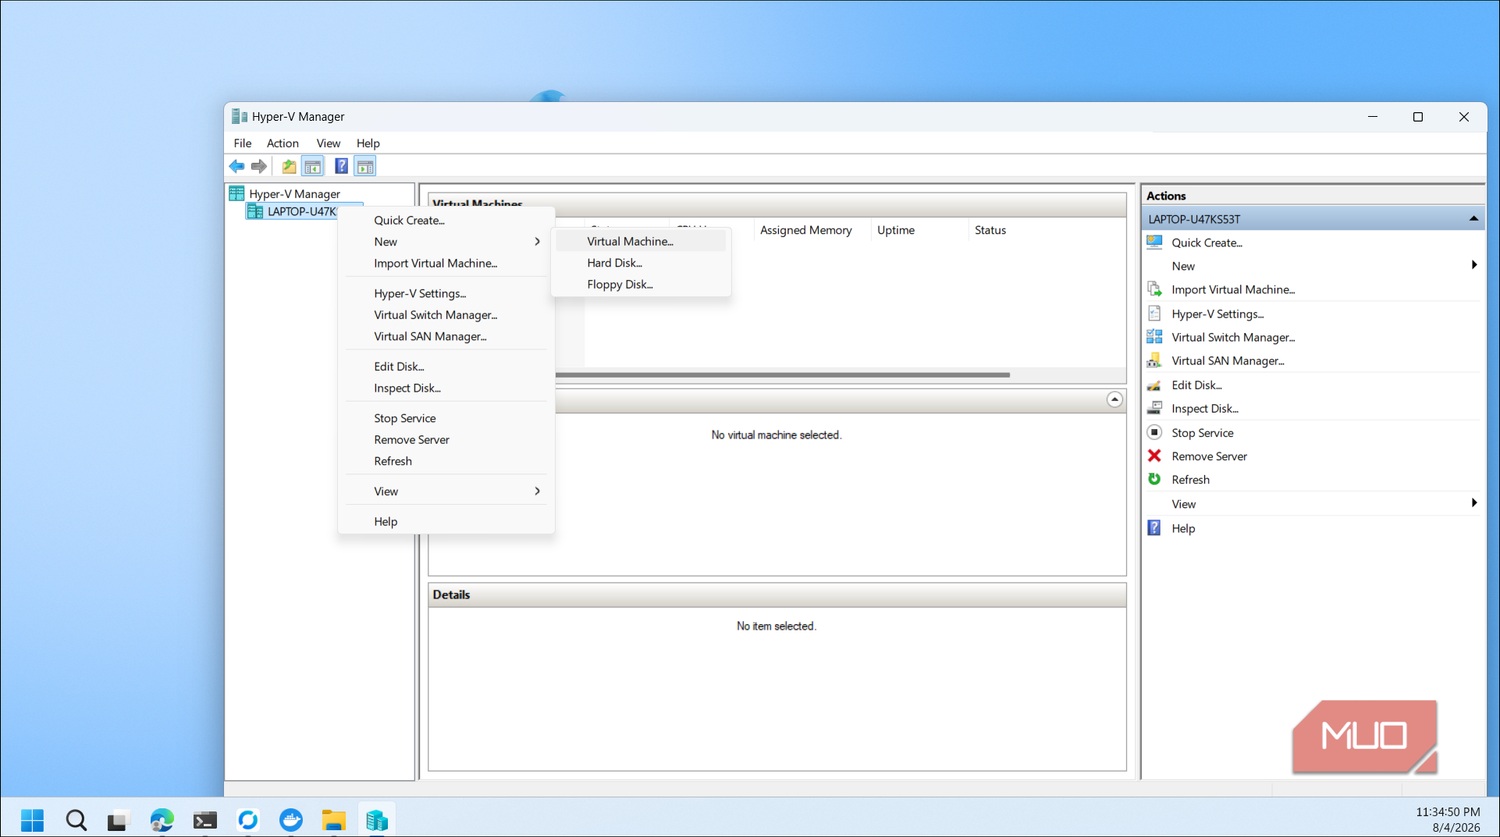Choose Virtual Machine... from the New submenu
The height and width of the screenshot is (837, 1500).
641,241
